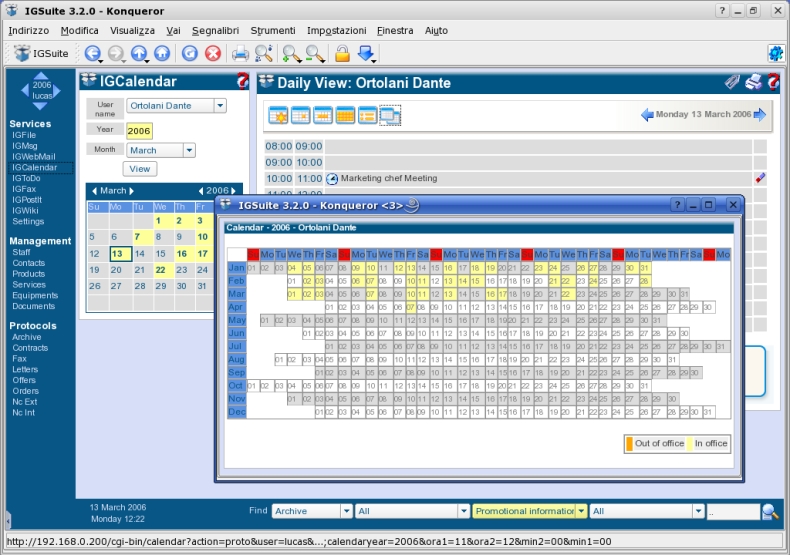Image resolution: width=790 pixels, height=555 pixels.
Task: Open the Strumenti menu
Action: tap(273, 31)
